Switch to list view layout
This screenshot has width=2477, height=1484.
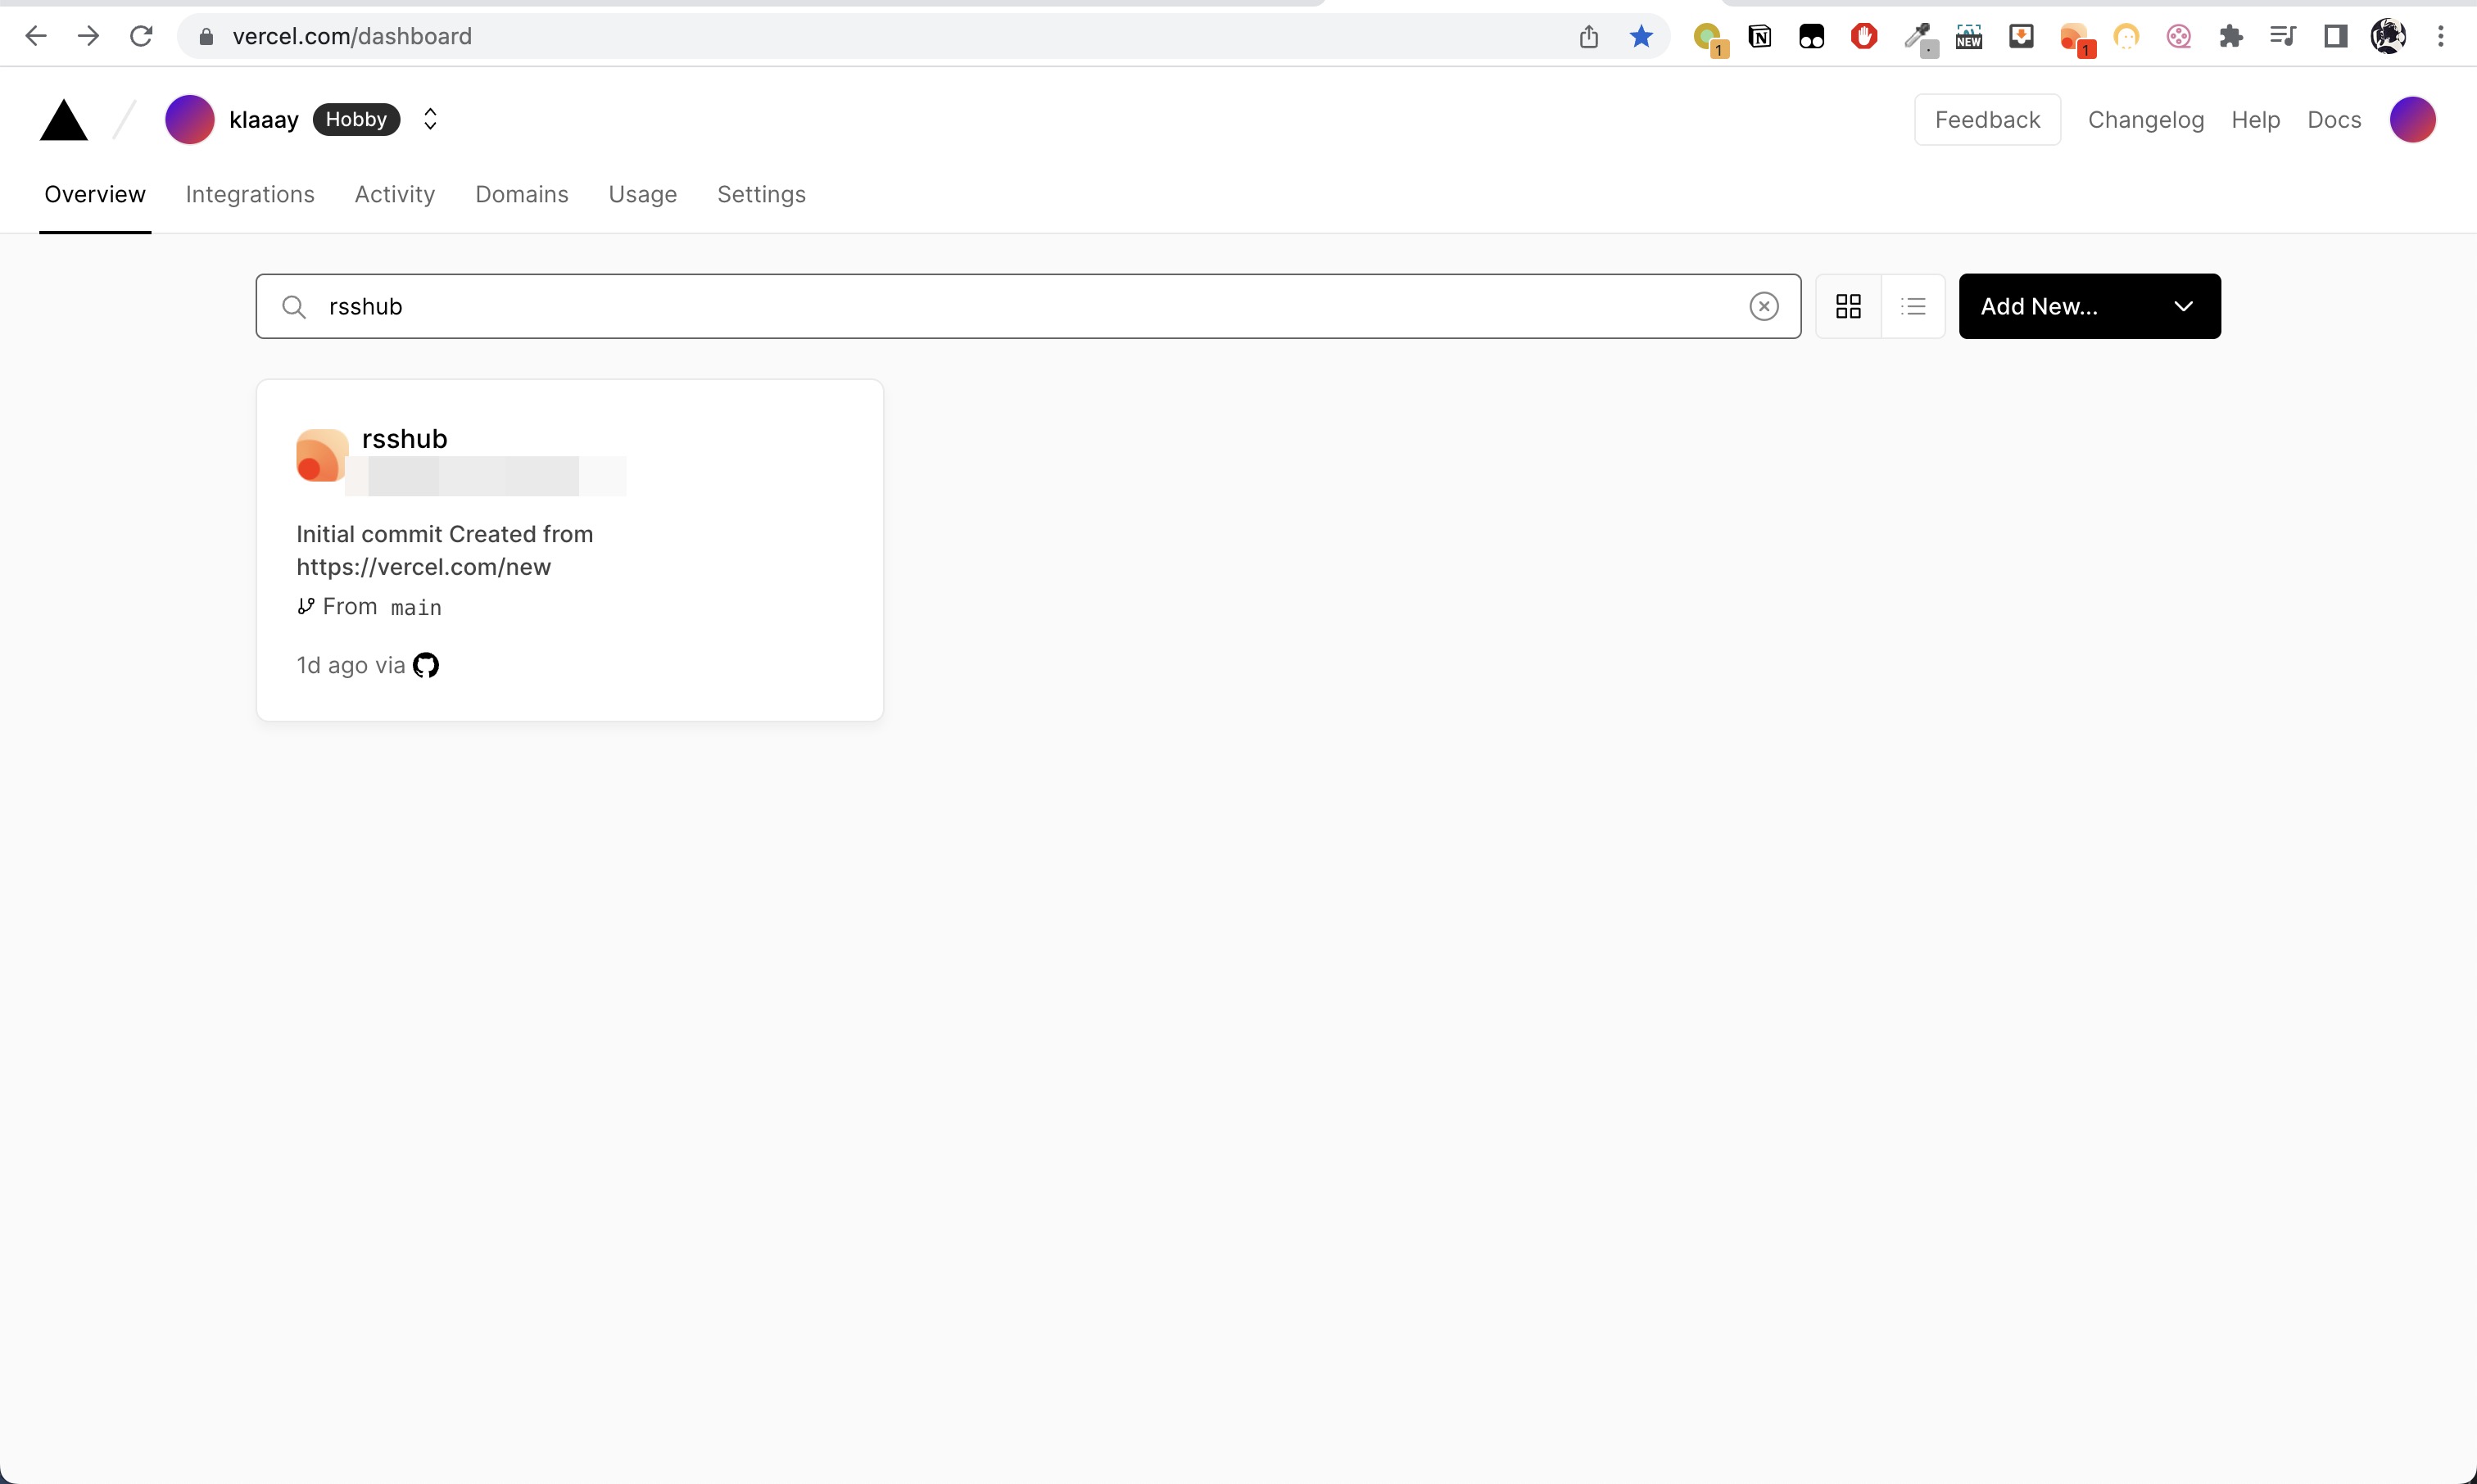pos(1913,306)
